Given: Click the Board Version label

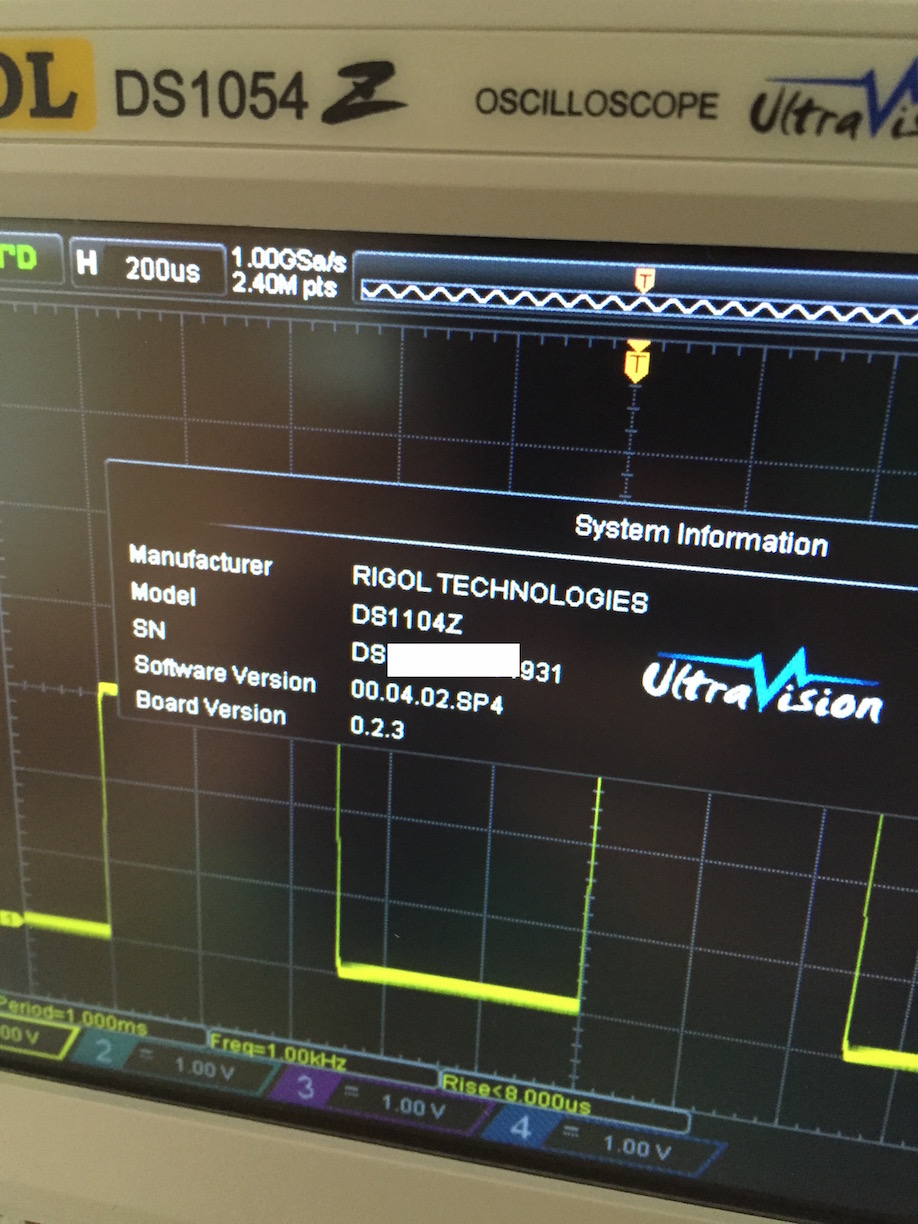Looking at the screenshot, I should [210, 706].
